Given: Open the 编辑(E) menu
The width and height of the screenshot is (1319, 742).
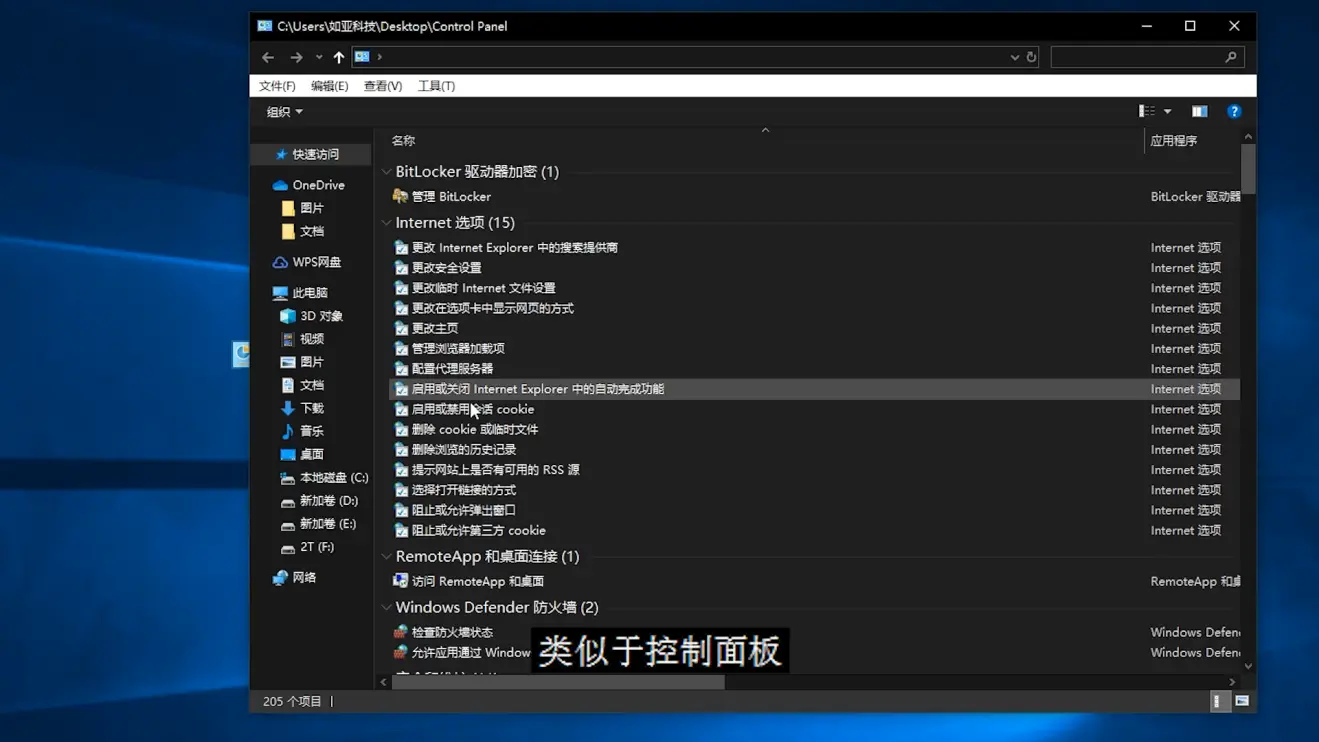Looking at the screenshot, I should [x=329, y=86].
